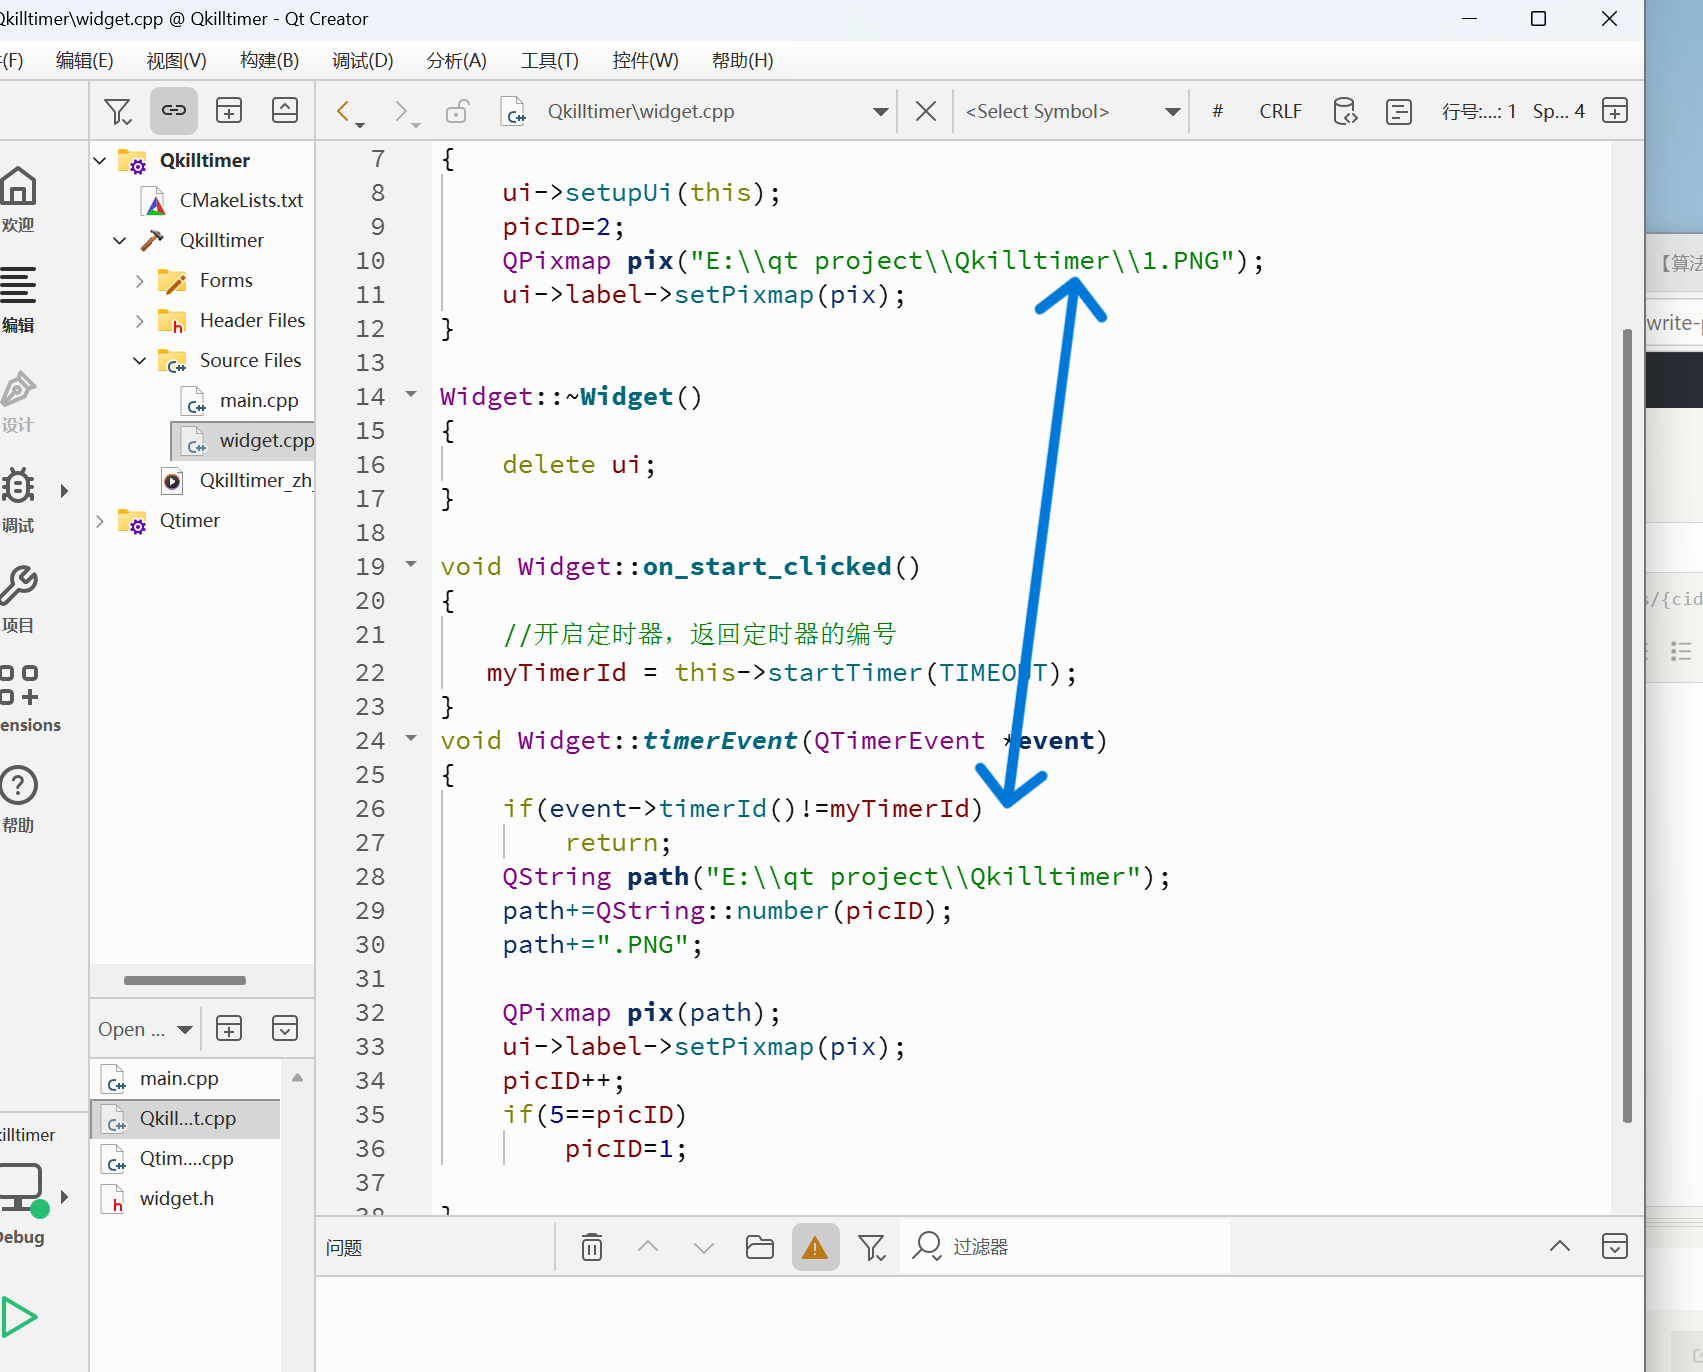Click the CRLF line ending button
The height and width of the screenshot is (1372, 1703).
tap(1280, 111)
